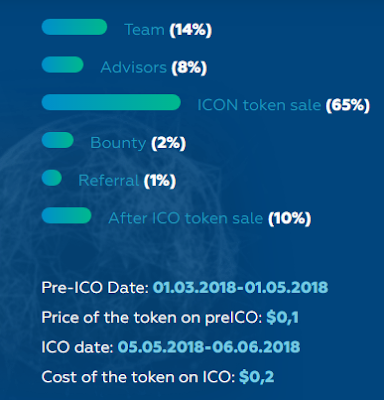The image size is (384, 400).
Task: Click the Pre-ICO Date label
Action: 95,287
